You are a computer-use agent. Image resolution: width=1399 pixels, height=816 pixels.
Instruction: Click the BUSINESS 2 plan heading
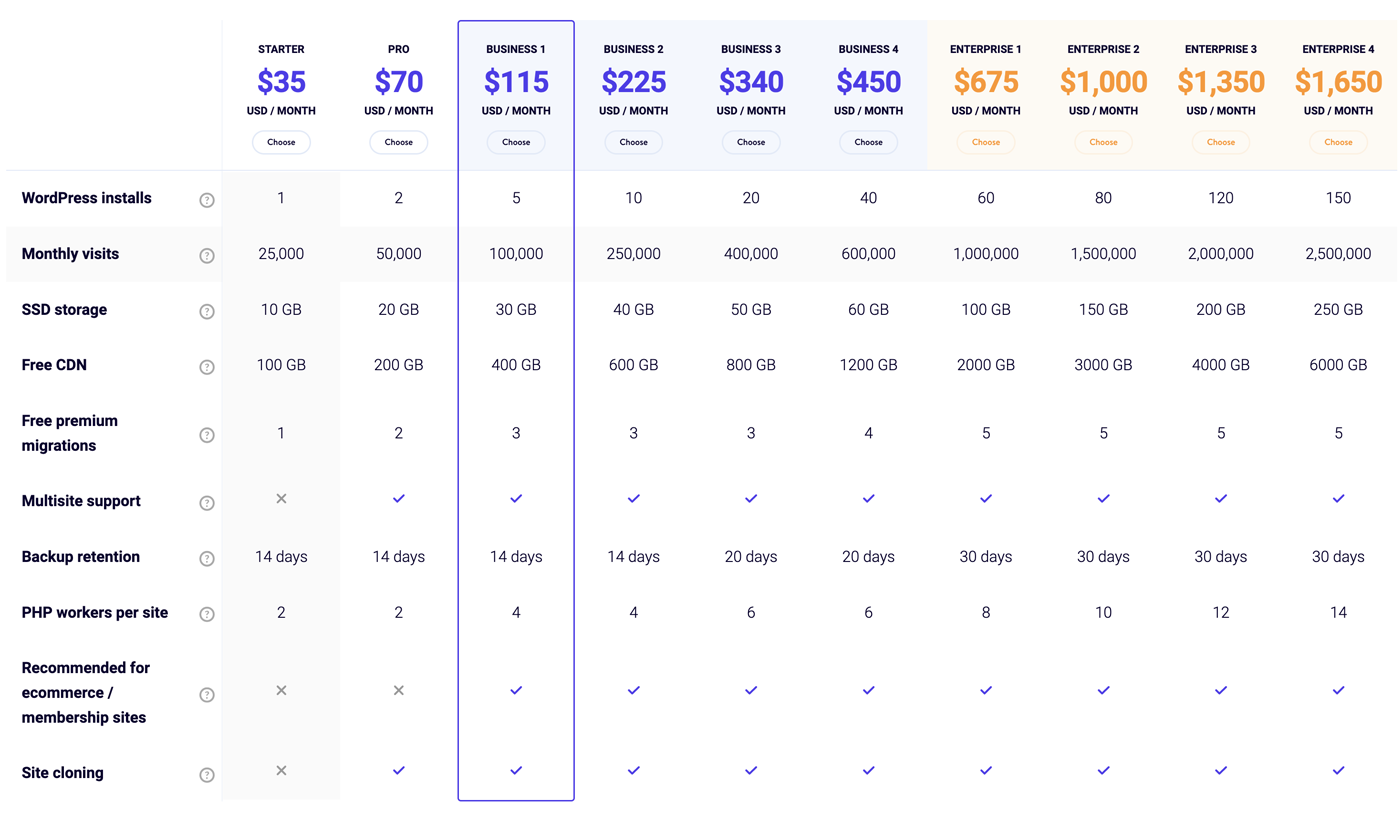pyautogui.click(x=634, y=49)
